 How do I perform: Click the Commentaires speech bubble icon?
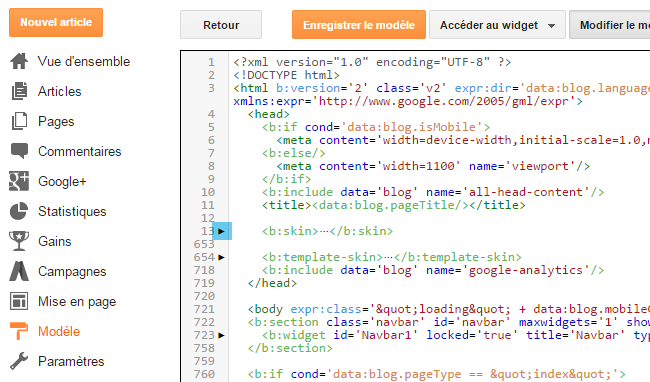19,151
